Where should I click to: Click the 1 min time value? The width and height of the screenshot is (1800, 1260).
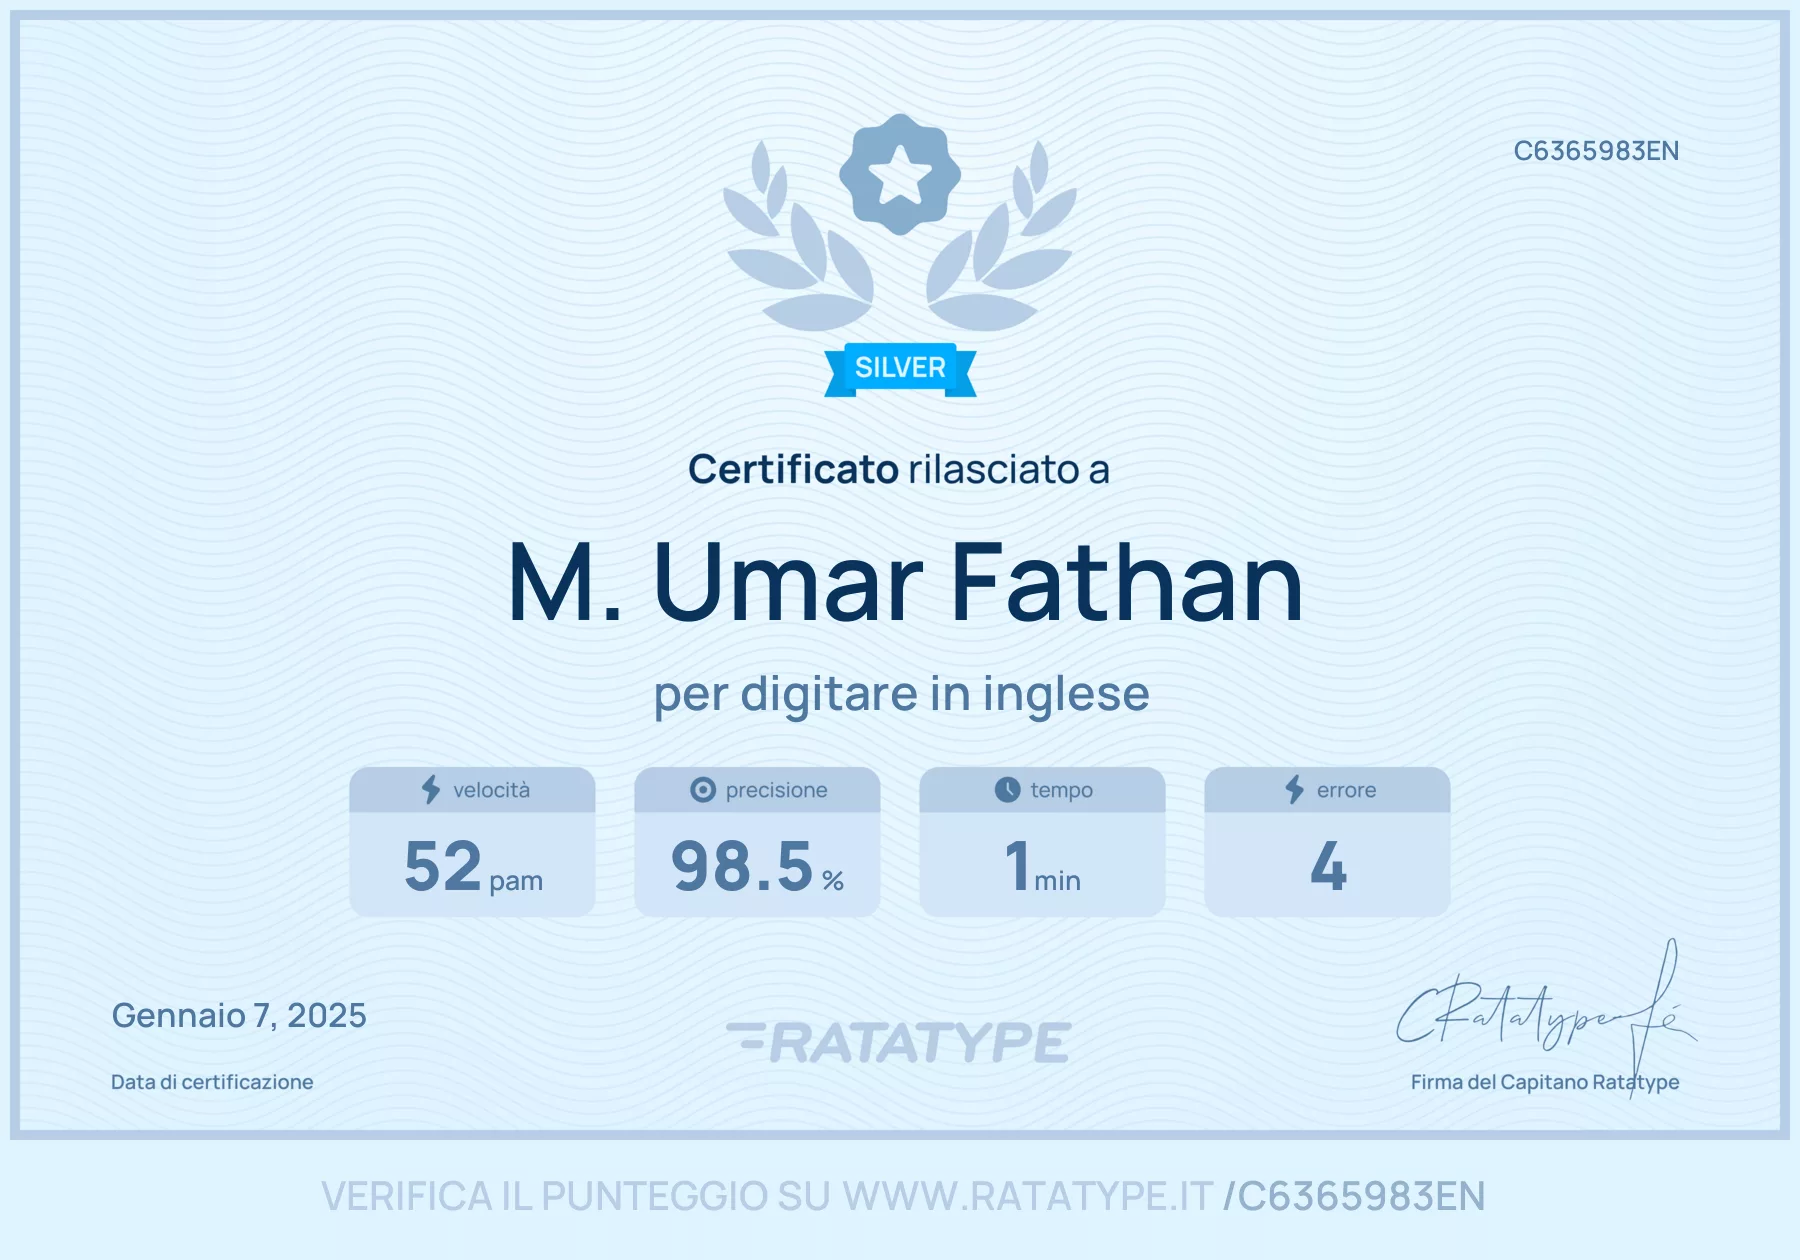[x=1042, y=866]
